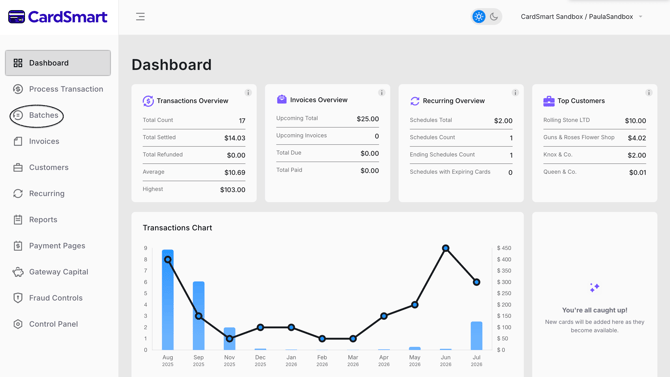Select Rolling Stone LTD customer row

pos(594,121)
